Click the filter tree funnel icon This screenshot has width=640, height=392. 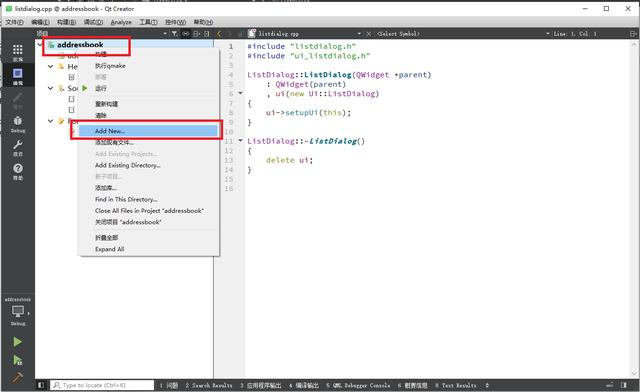[x=175, y=33]
